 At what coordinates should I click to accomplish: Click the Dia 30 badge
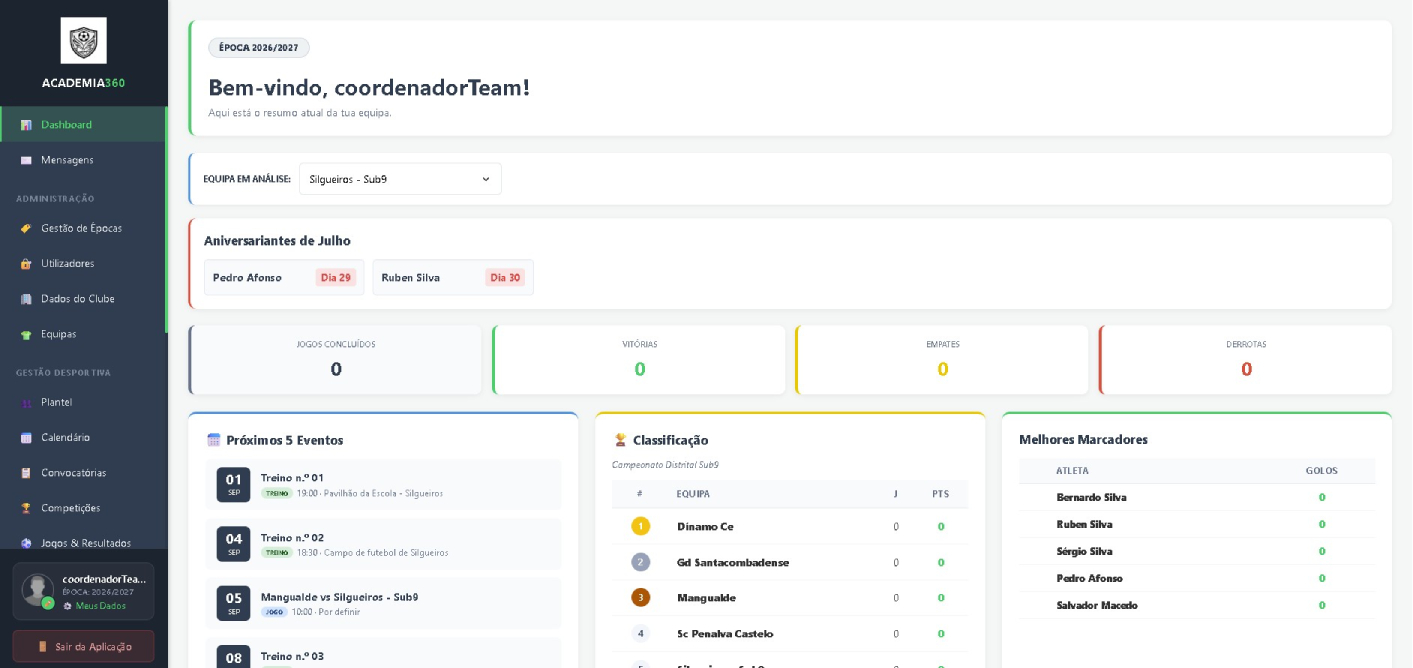(x=505, y=278)
